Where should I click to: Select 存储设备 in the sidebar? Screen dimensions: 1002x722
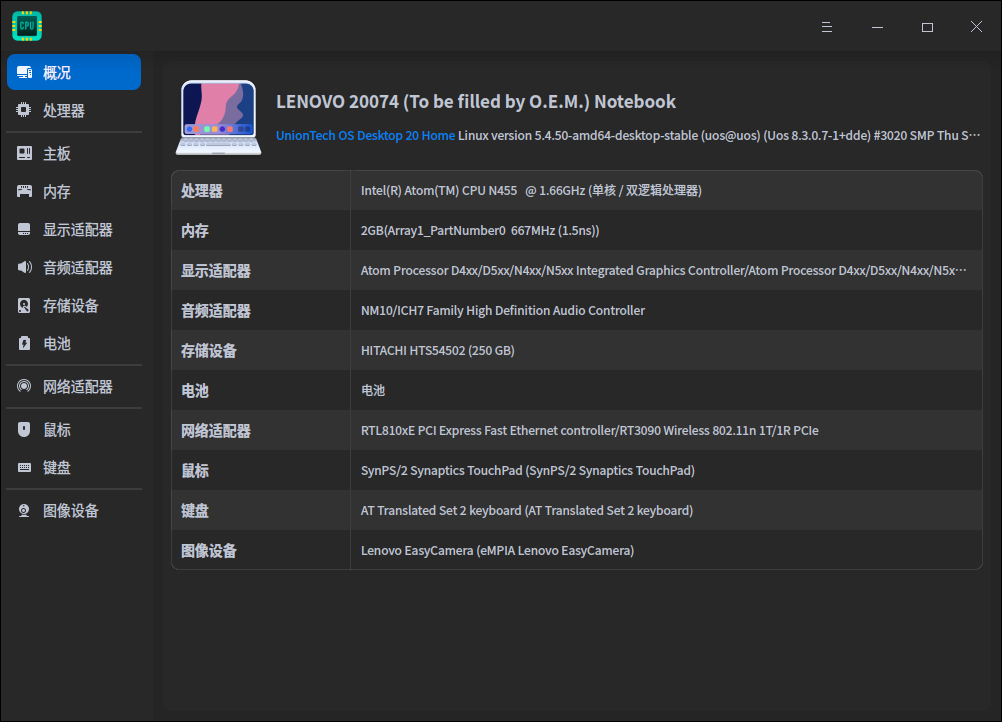(x=65, y=307)
